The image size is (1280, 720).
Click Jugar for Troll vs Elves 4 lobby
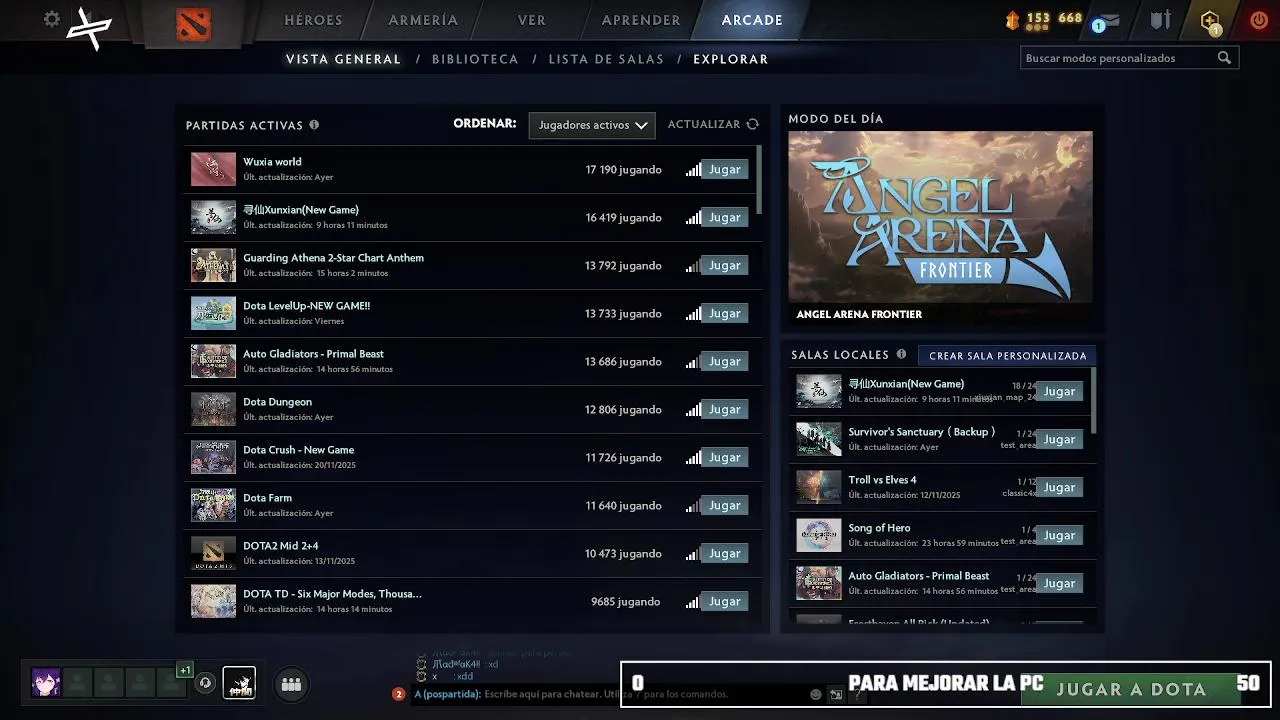[x=1059, y=487]
